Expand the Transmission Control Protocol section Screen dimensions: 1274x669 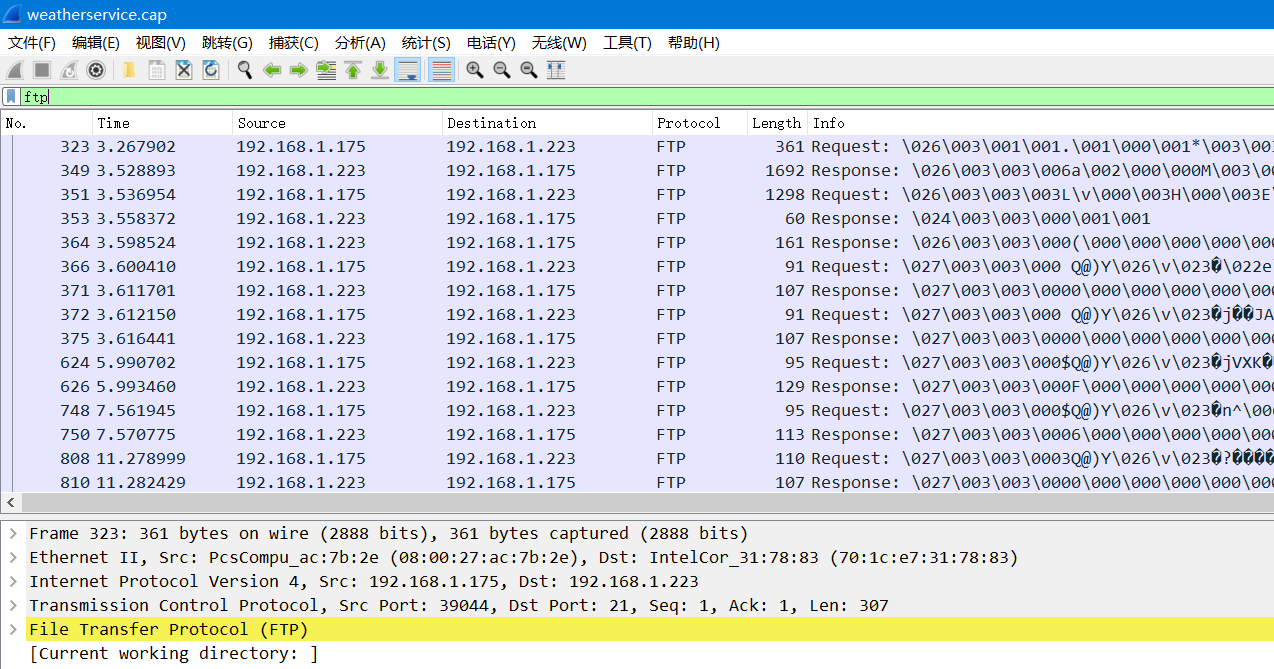(x=15, y=605)
